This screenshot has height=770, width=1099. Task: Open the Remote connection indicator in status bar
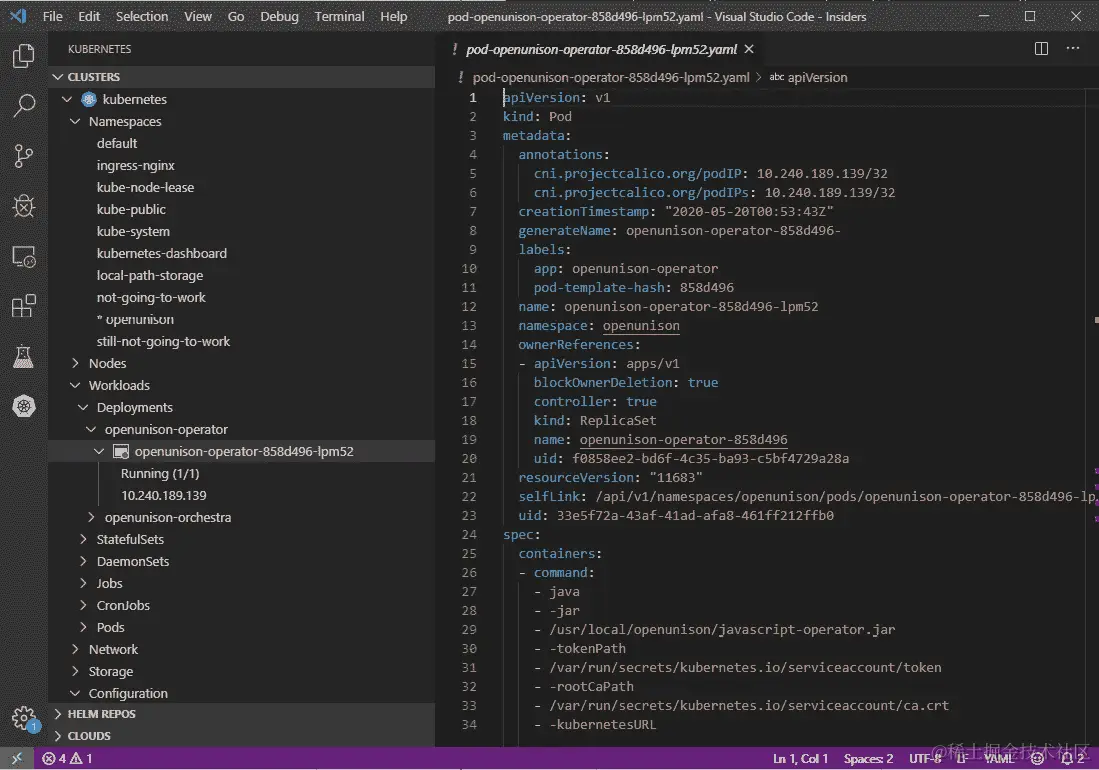[x=14, y=759]
